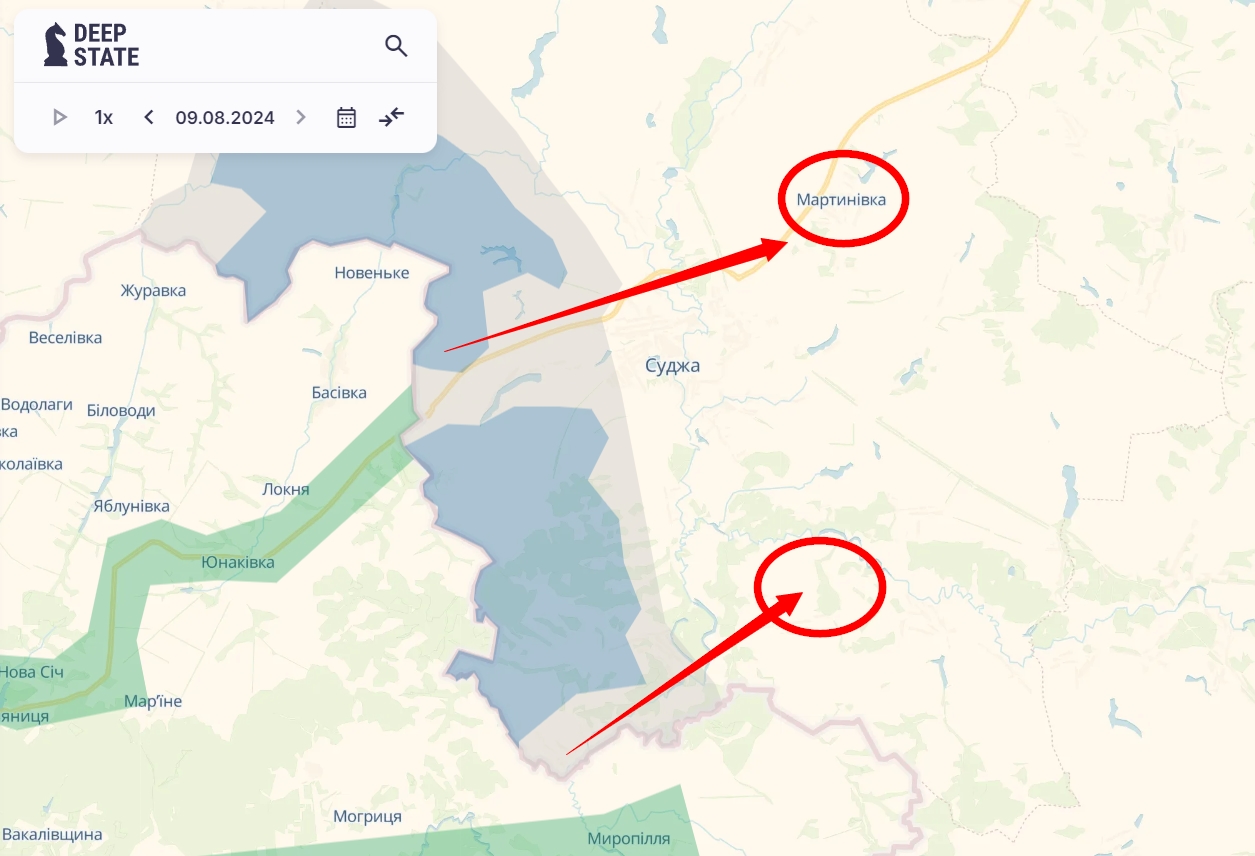The height and width of the screenshot is (856, 1255).
Task: Click the Яблунівка village label
Action: pos(131,506)
